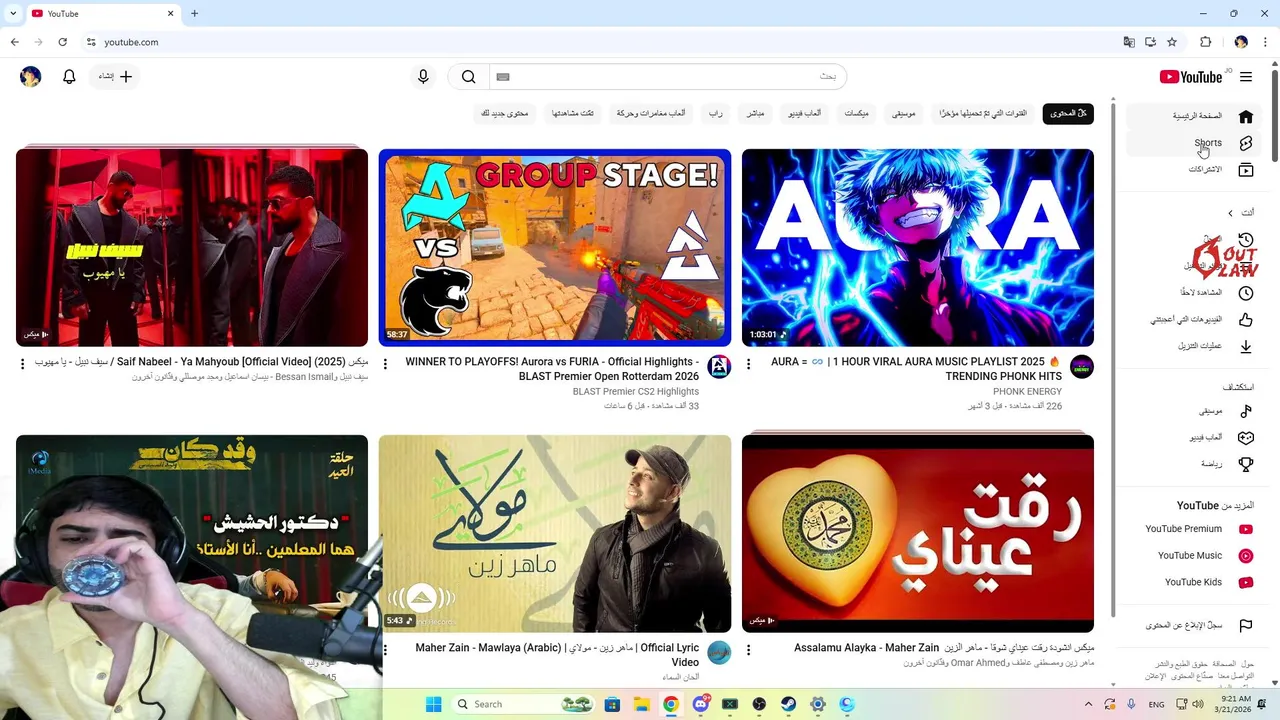This screenshot has height=720, width=1280.
Task: Open options menu for Aurora vs FURIA video
Action: point(385,364)
